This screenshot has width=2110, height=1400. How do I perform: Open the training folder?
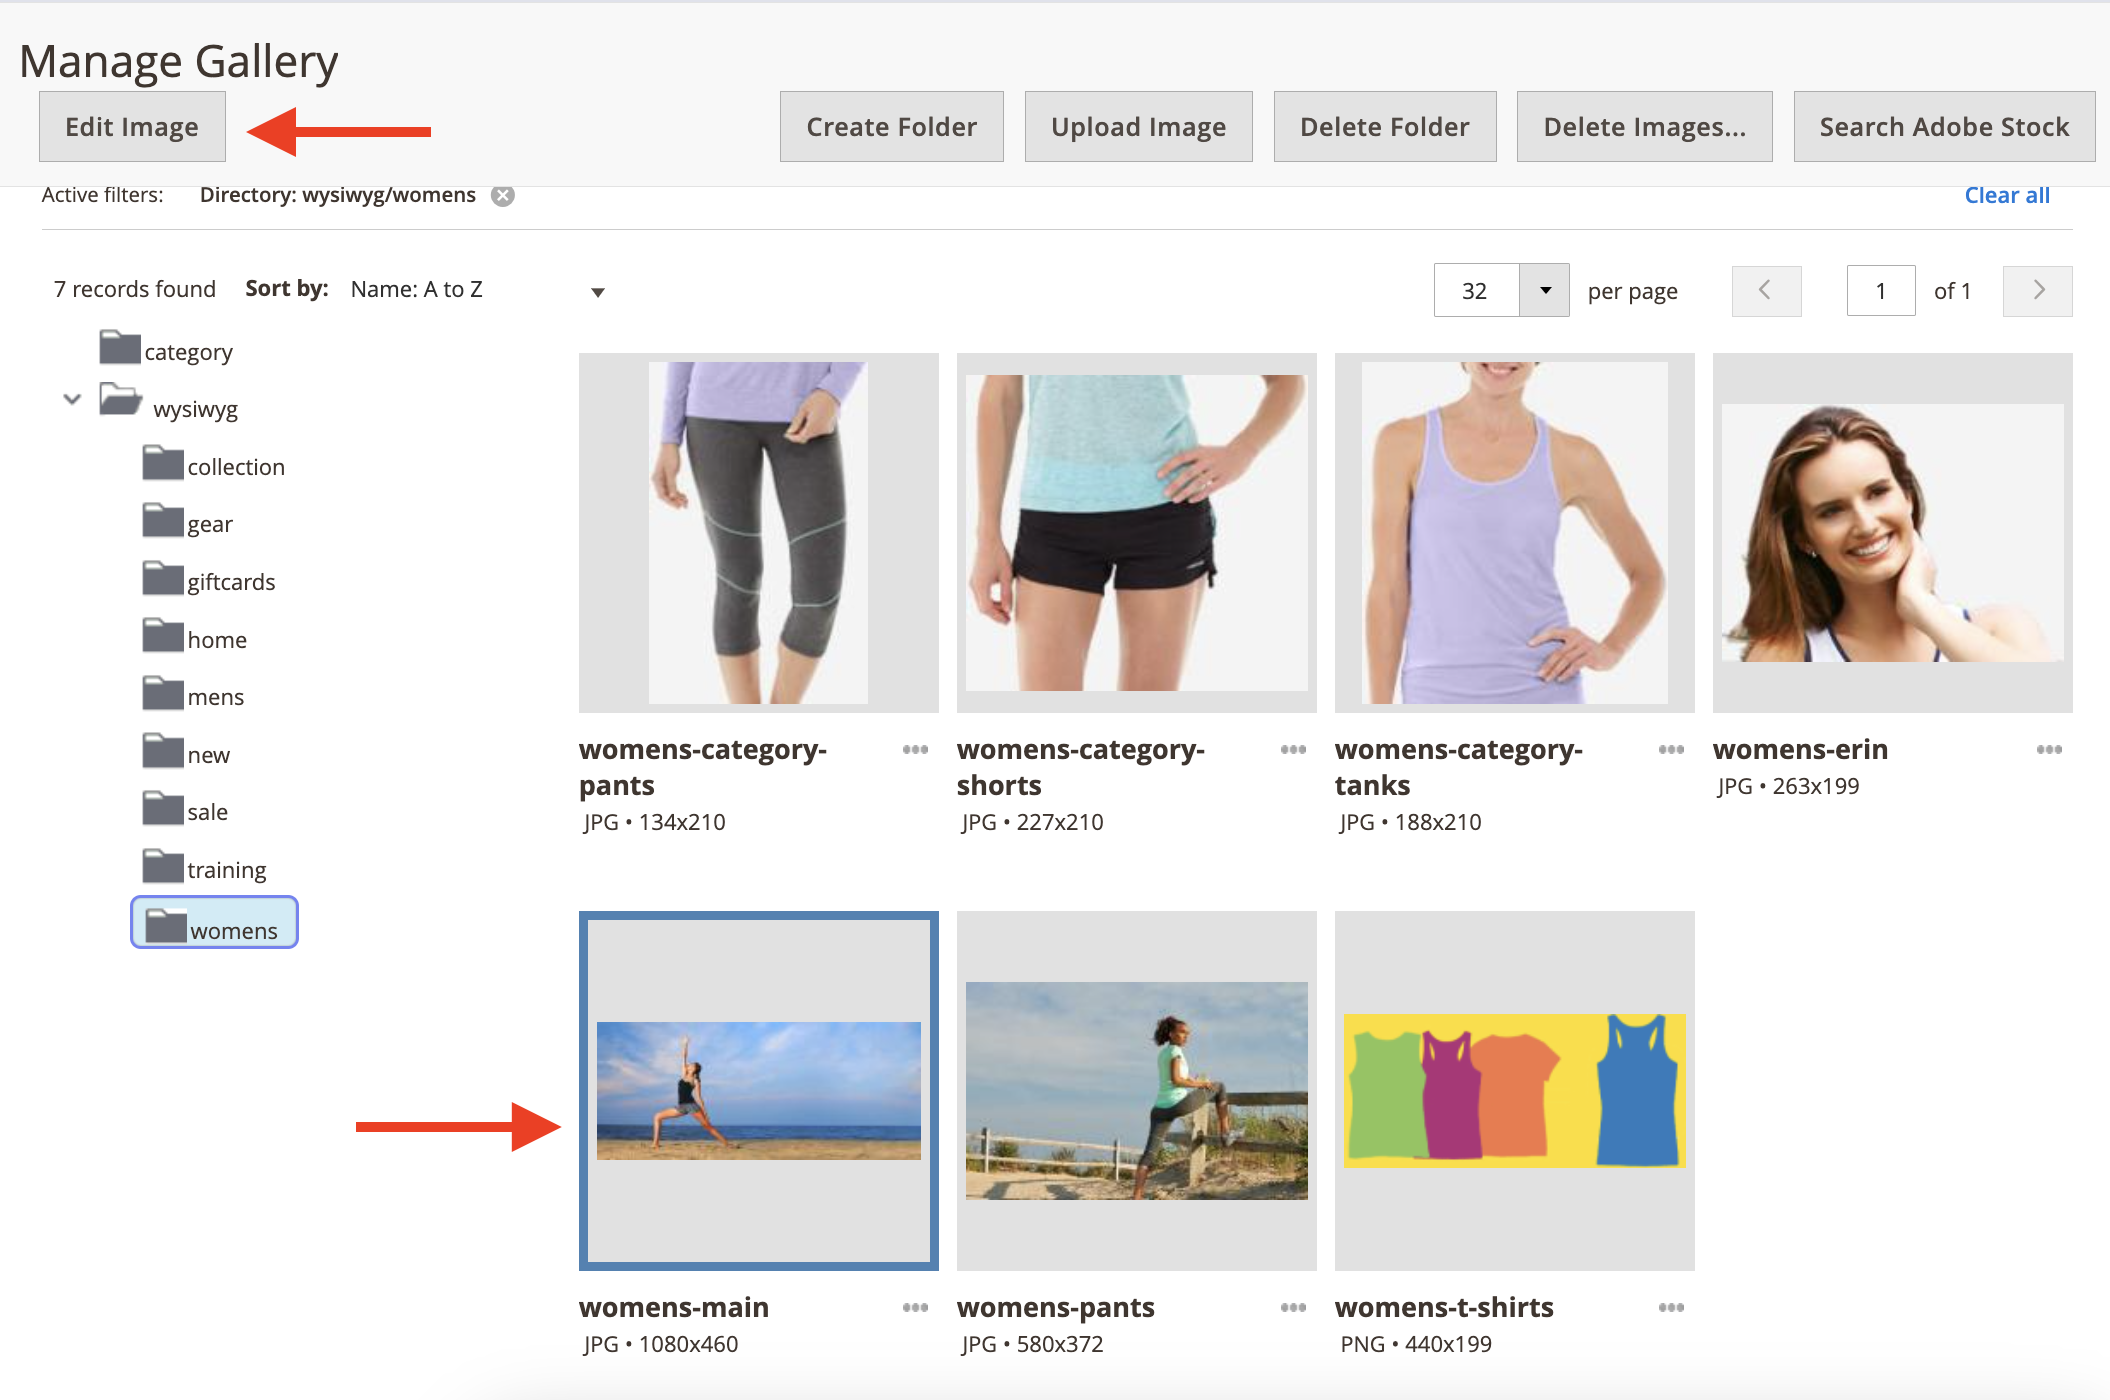click(226, 870)
